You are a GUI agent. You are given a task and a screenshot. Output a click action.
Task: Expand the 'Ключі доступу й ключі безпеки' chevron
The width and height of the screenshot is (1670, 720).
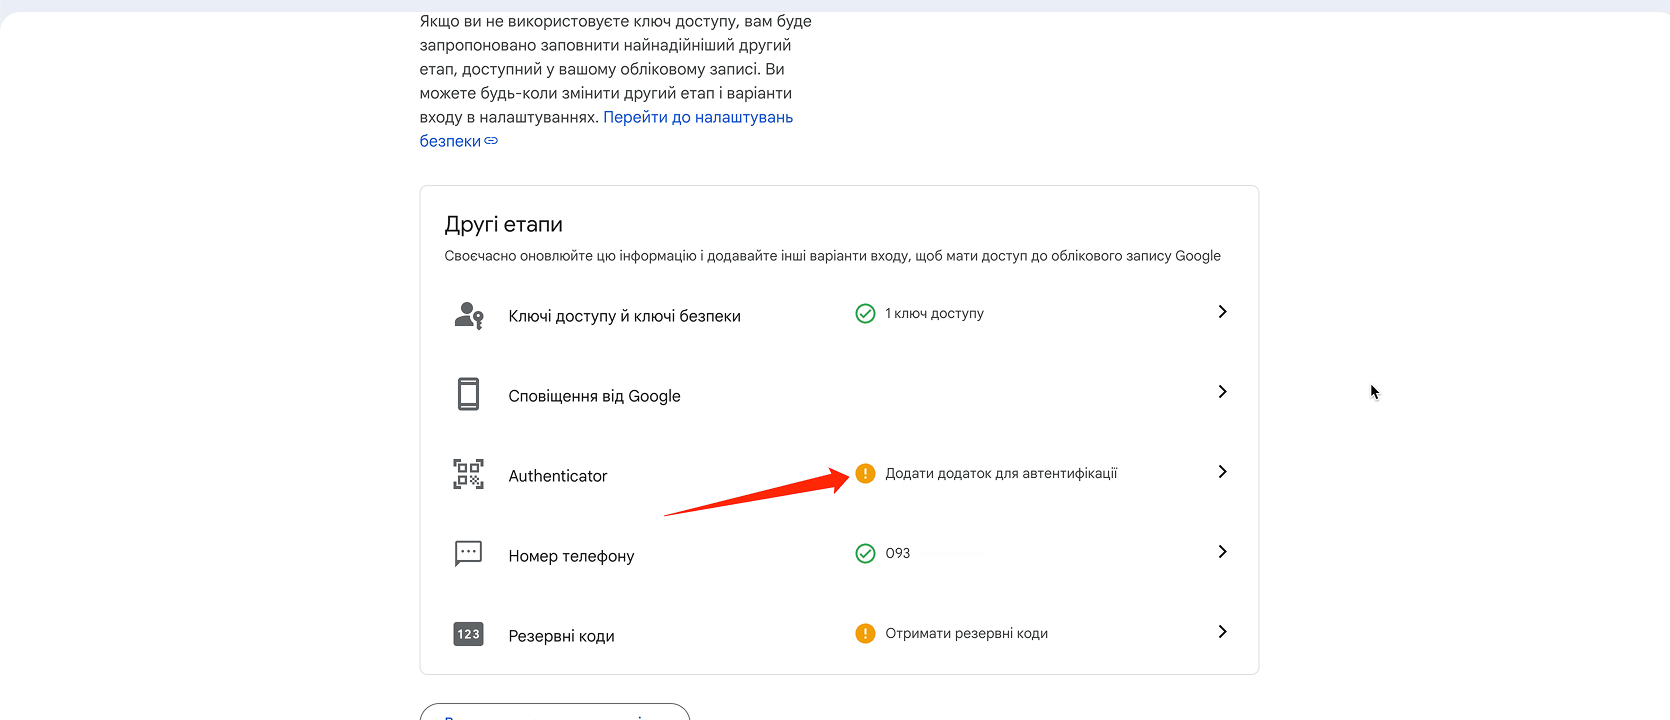1222,312
